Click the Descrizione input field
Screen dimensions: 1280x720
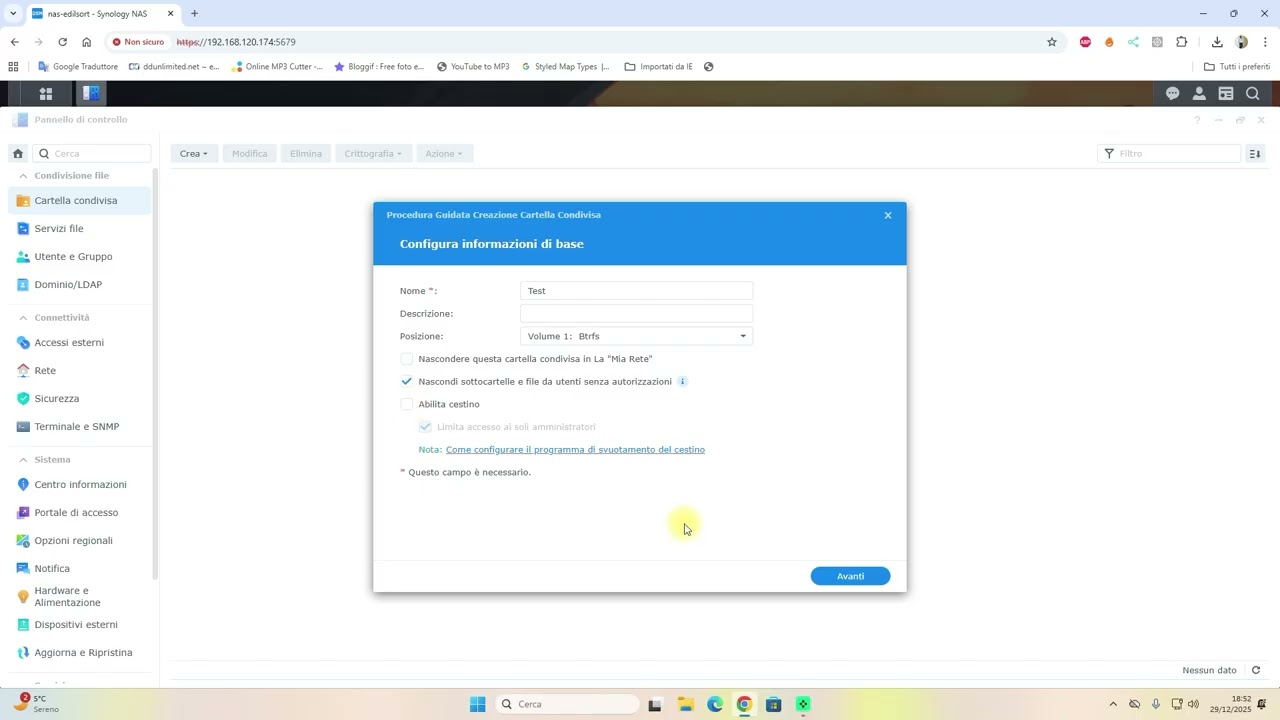(x=636, y=314)
